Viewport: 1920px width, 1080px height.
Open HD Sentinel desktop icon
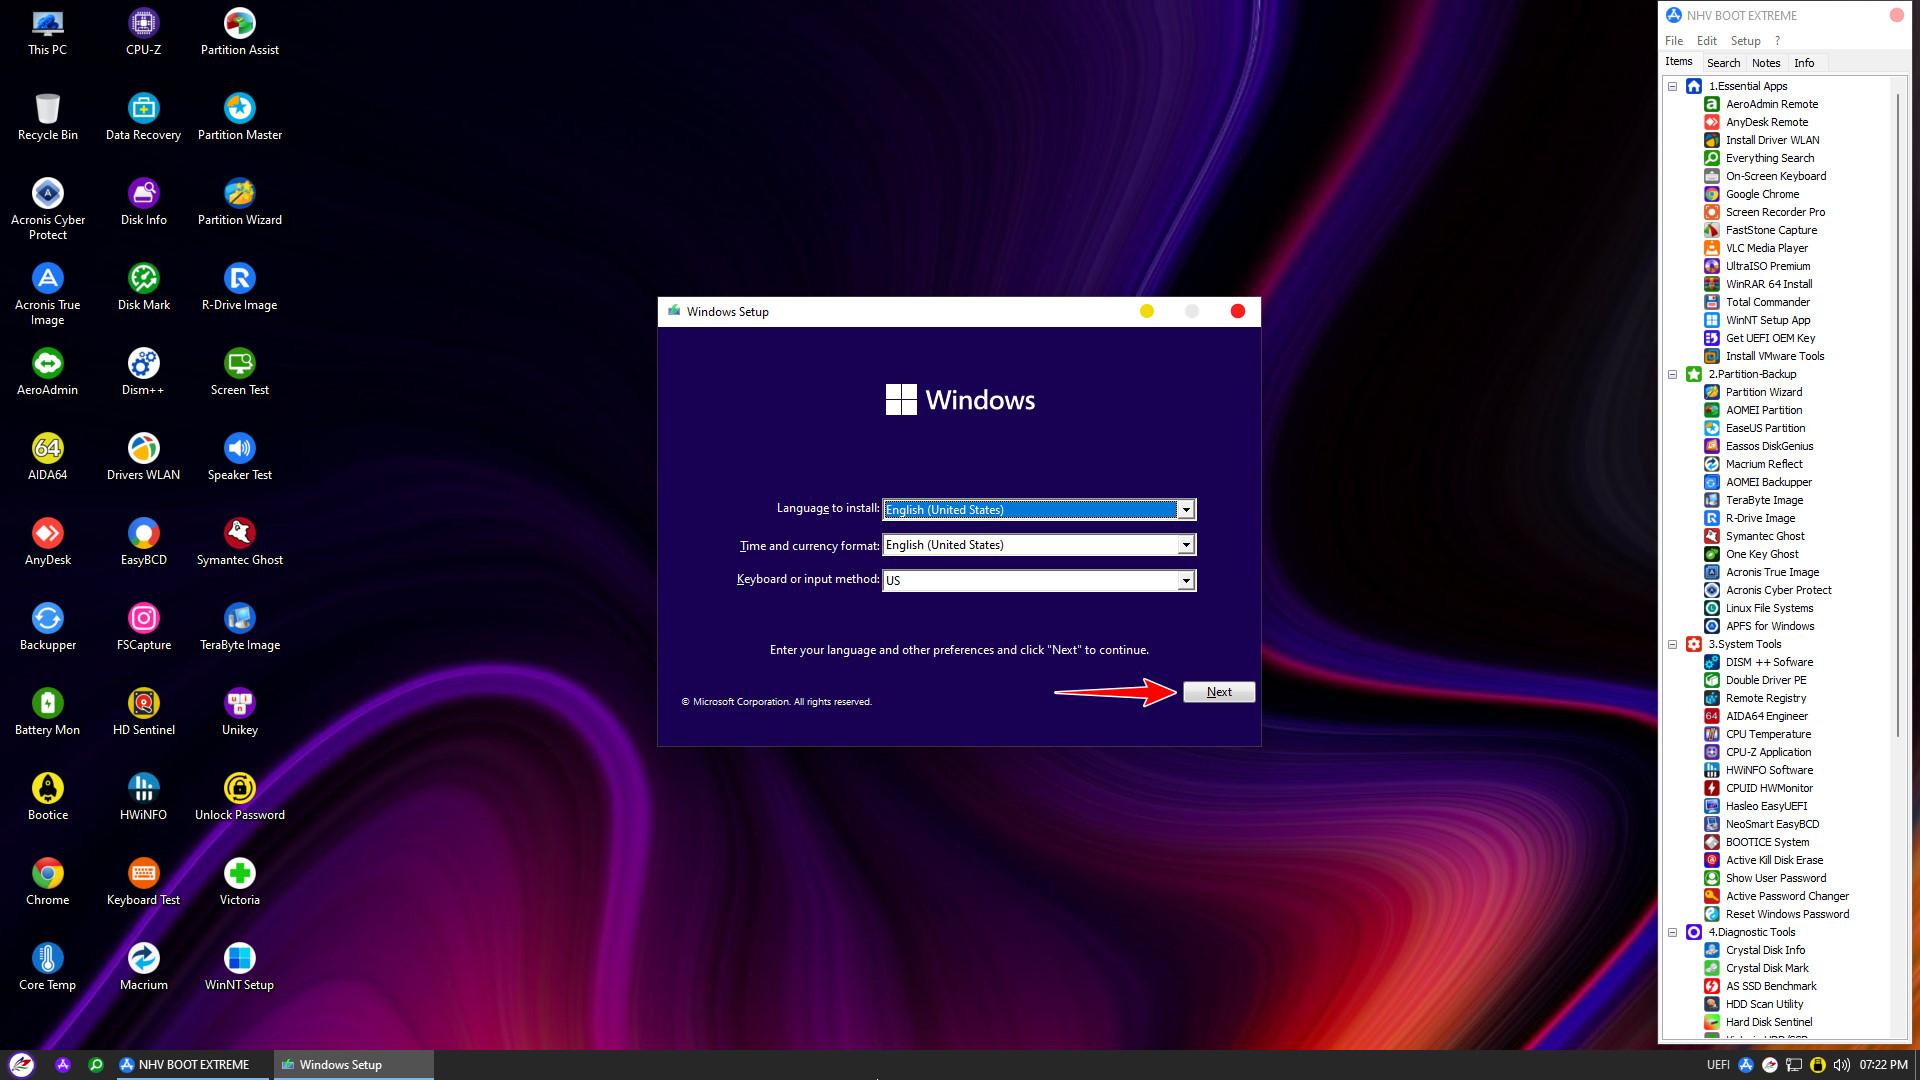coord(143,704)
